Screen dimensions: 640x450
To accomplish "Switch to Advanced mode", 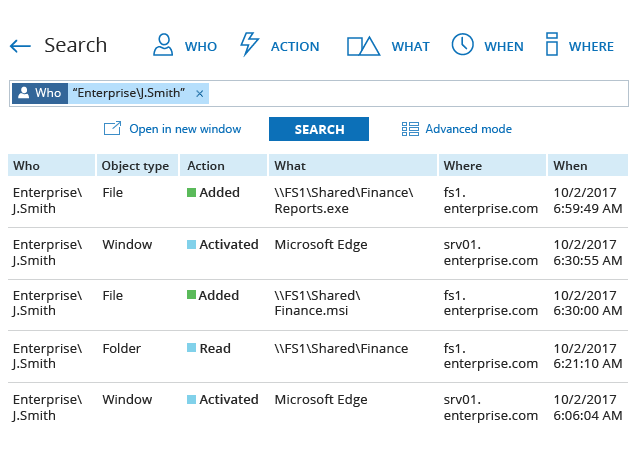I will coord(468,129).
